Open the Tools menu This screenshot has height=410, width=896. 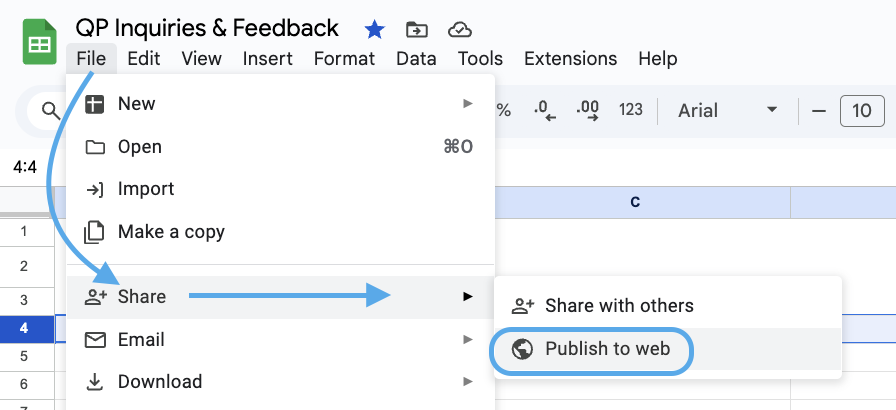point(480,59)
